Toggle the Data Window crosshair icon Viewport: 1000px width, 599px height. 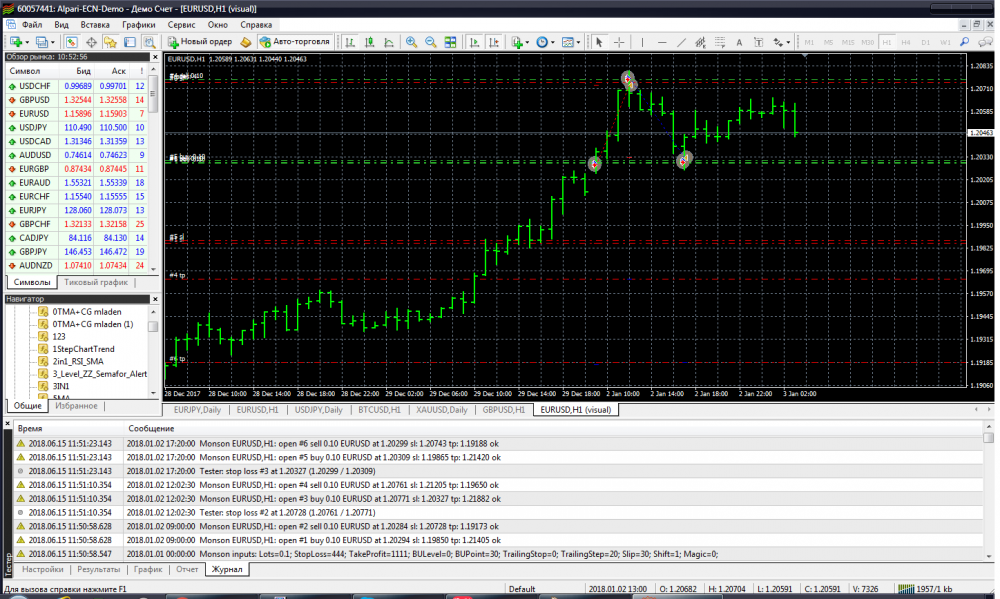tap(91, 42)
